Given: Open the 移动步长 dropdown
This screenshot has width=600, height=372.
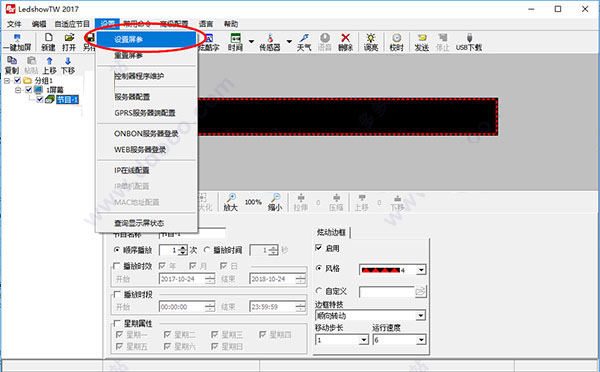Looking at the screenshot, I should click(364, 339).
